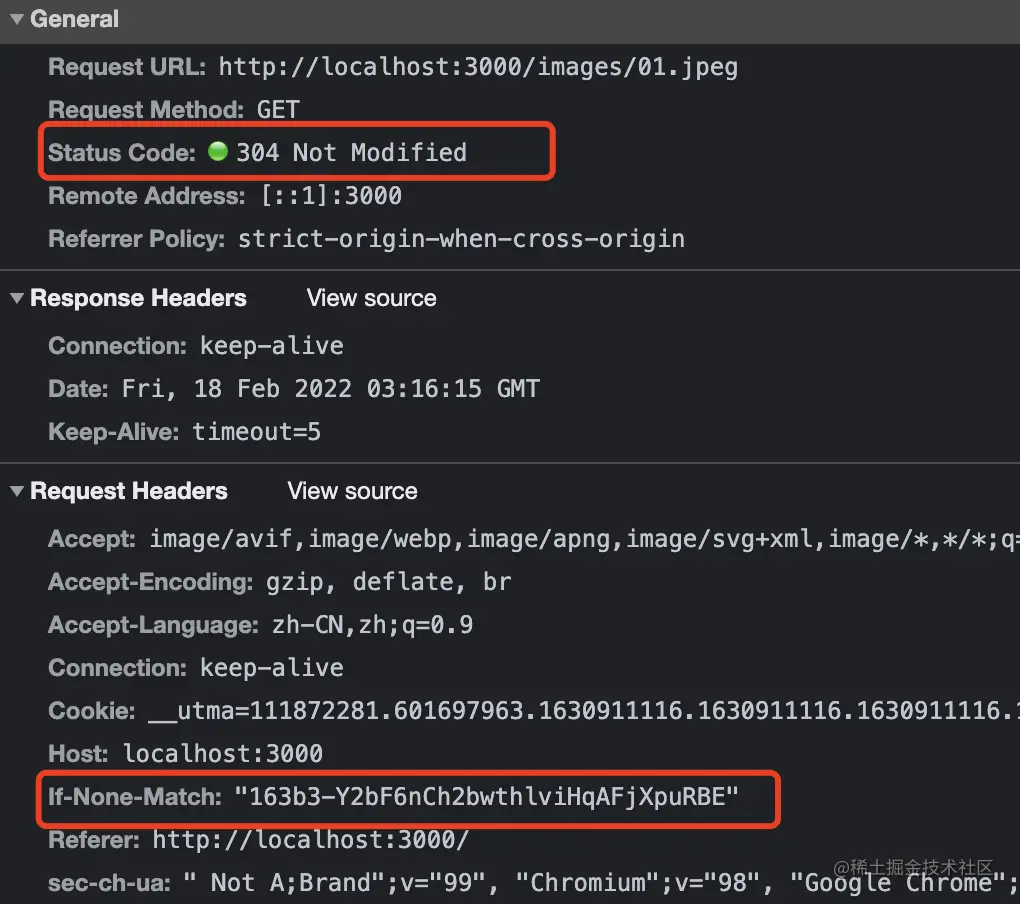1020x904 pixels.
Task: Select the Request URL http://localhost:3000/images/01.jpeg
Action: coord(478,67)
